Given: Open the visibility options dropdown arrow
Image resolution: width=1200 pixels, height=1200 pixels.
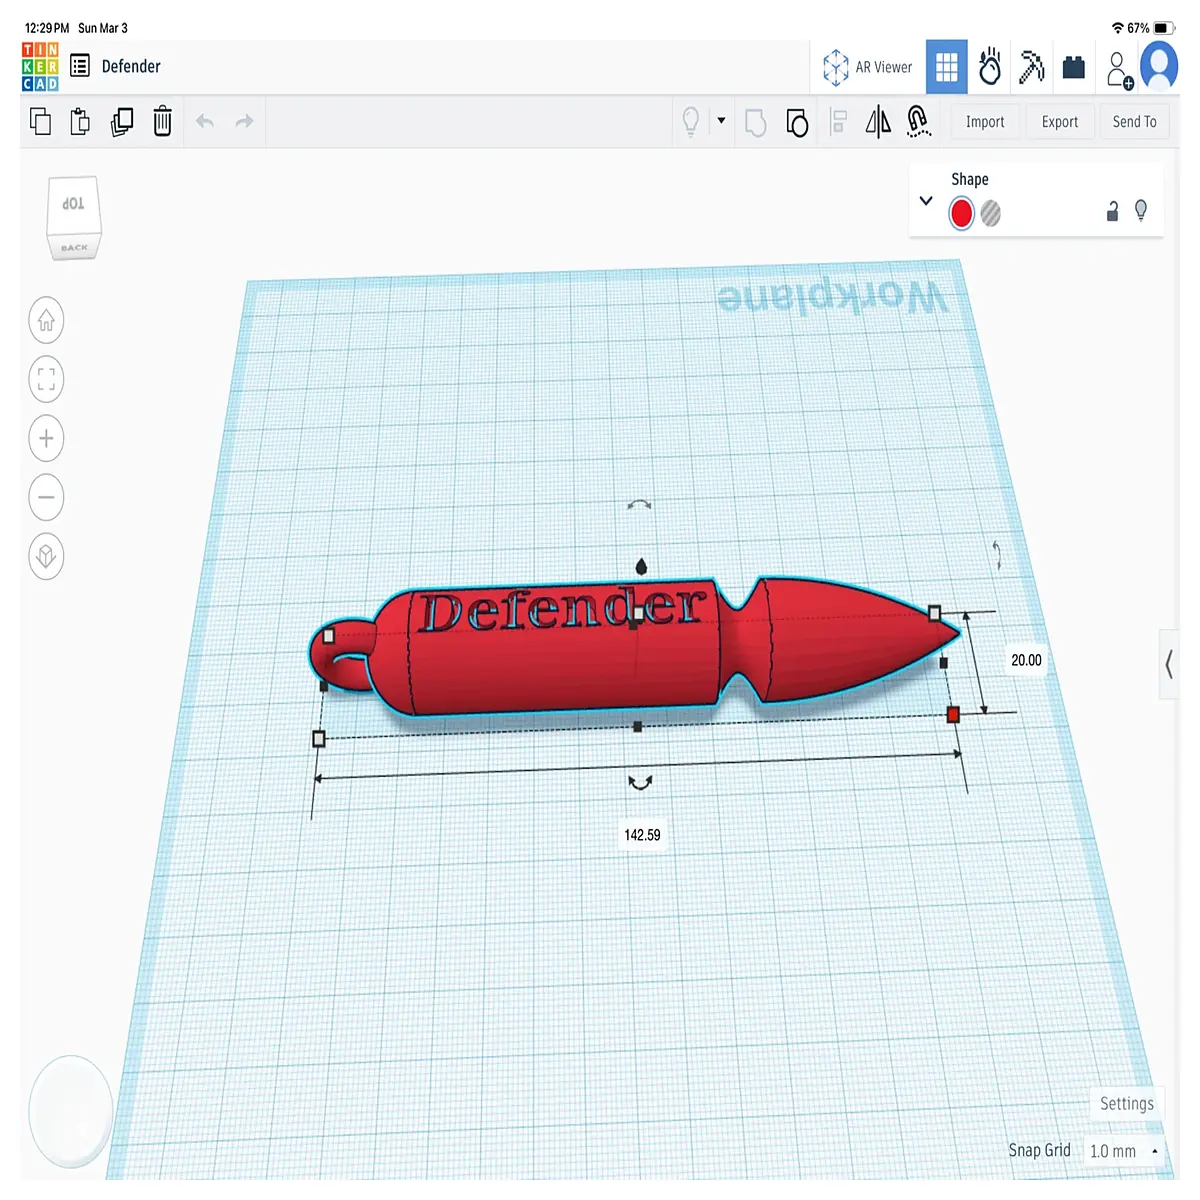Looking at the screenshot, I should (721, 121).
